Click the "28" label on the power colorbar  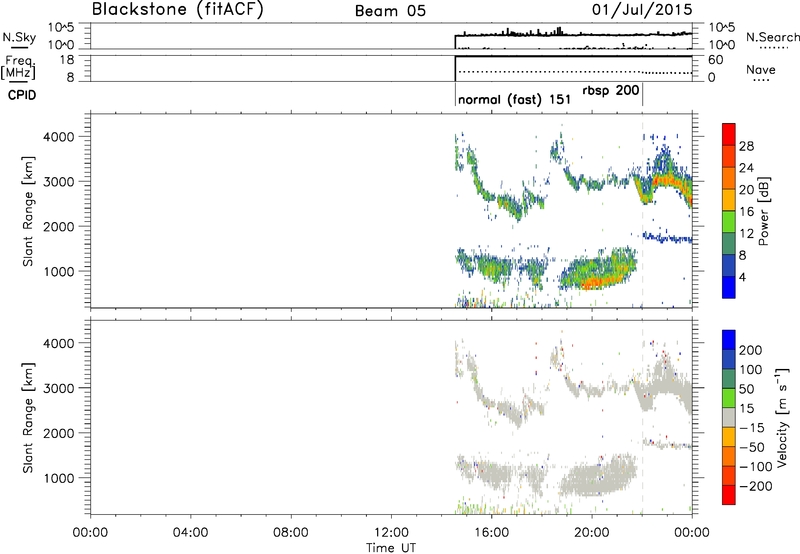click(746, 146)
